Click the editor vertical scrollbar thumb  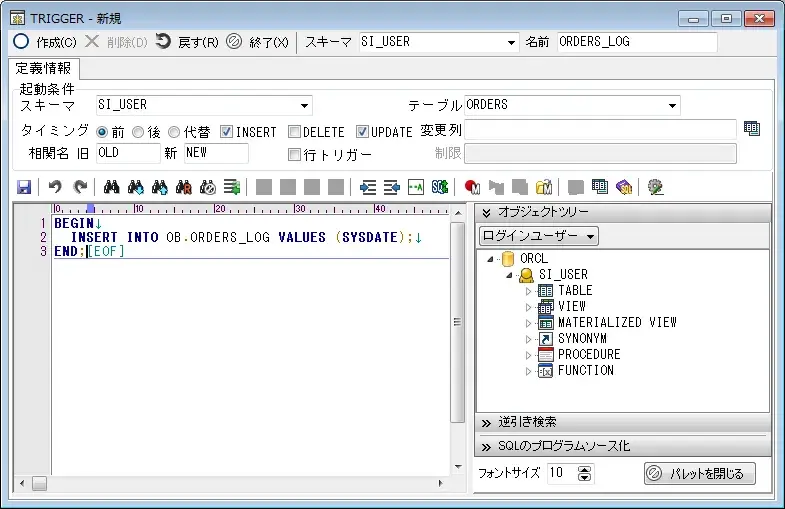tap(457, 322)
